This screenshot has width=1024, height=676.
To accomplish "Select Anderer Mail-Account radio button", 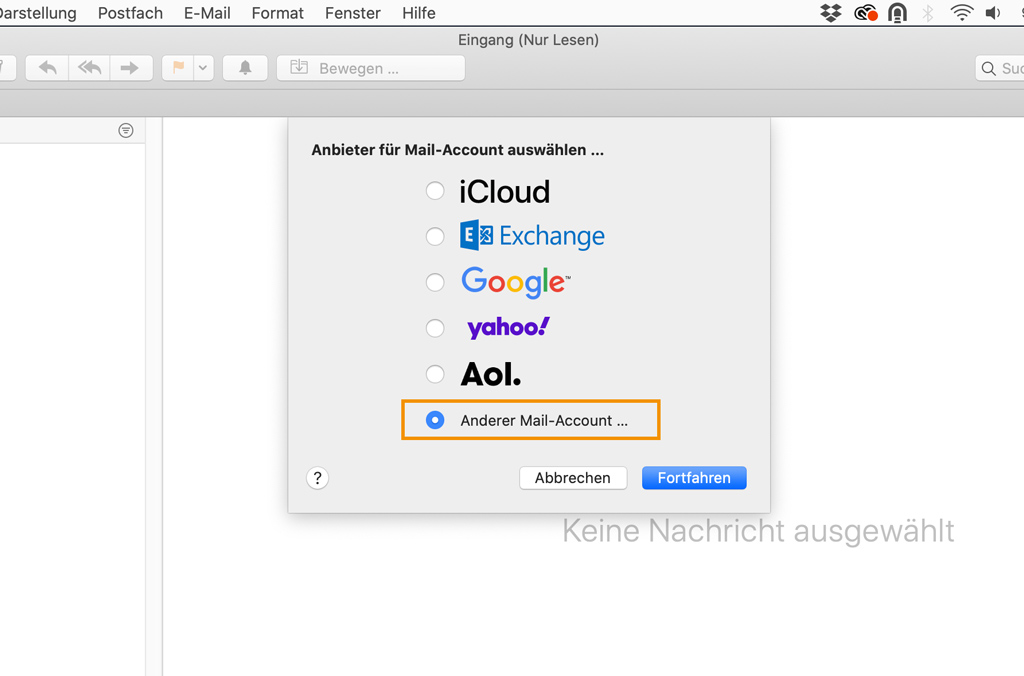I will [x=435, y=420].
